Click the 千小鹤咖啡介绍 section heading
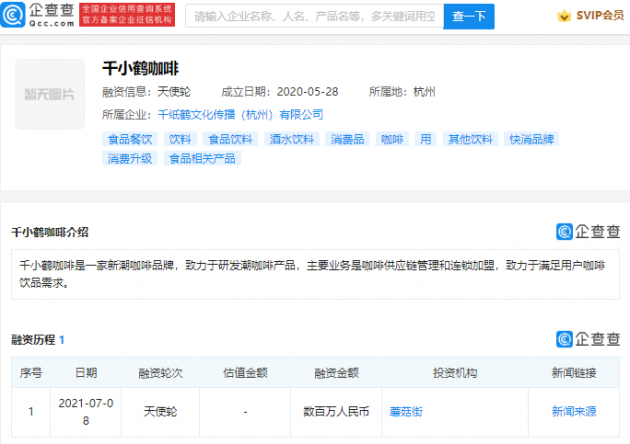 (50, 232)
